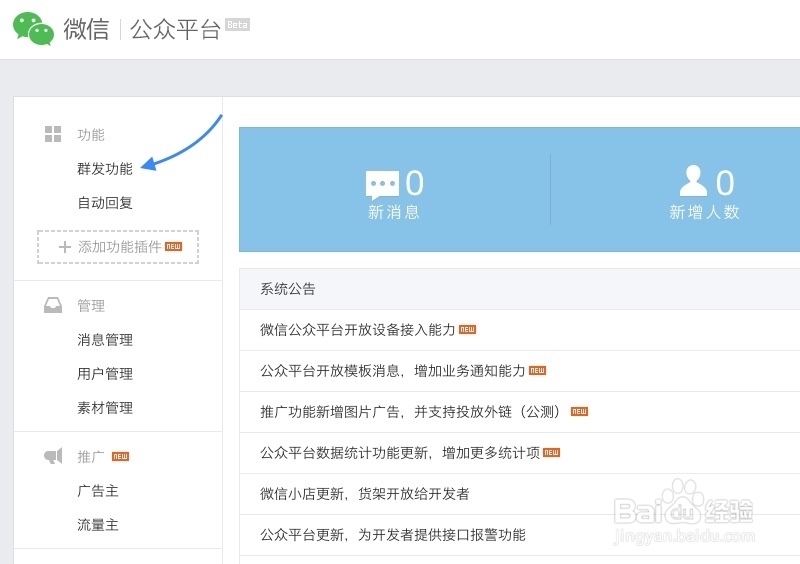Click the 新增人数 count 0
Viewport: 800px width, 564px height.
click(725, 183)
